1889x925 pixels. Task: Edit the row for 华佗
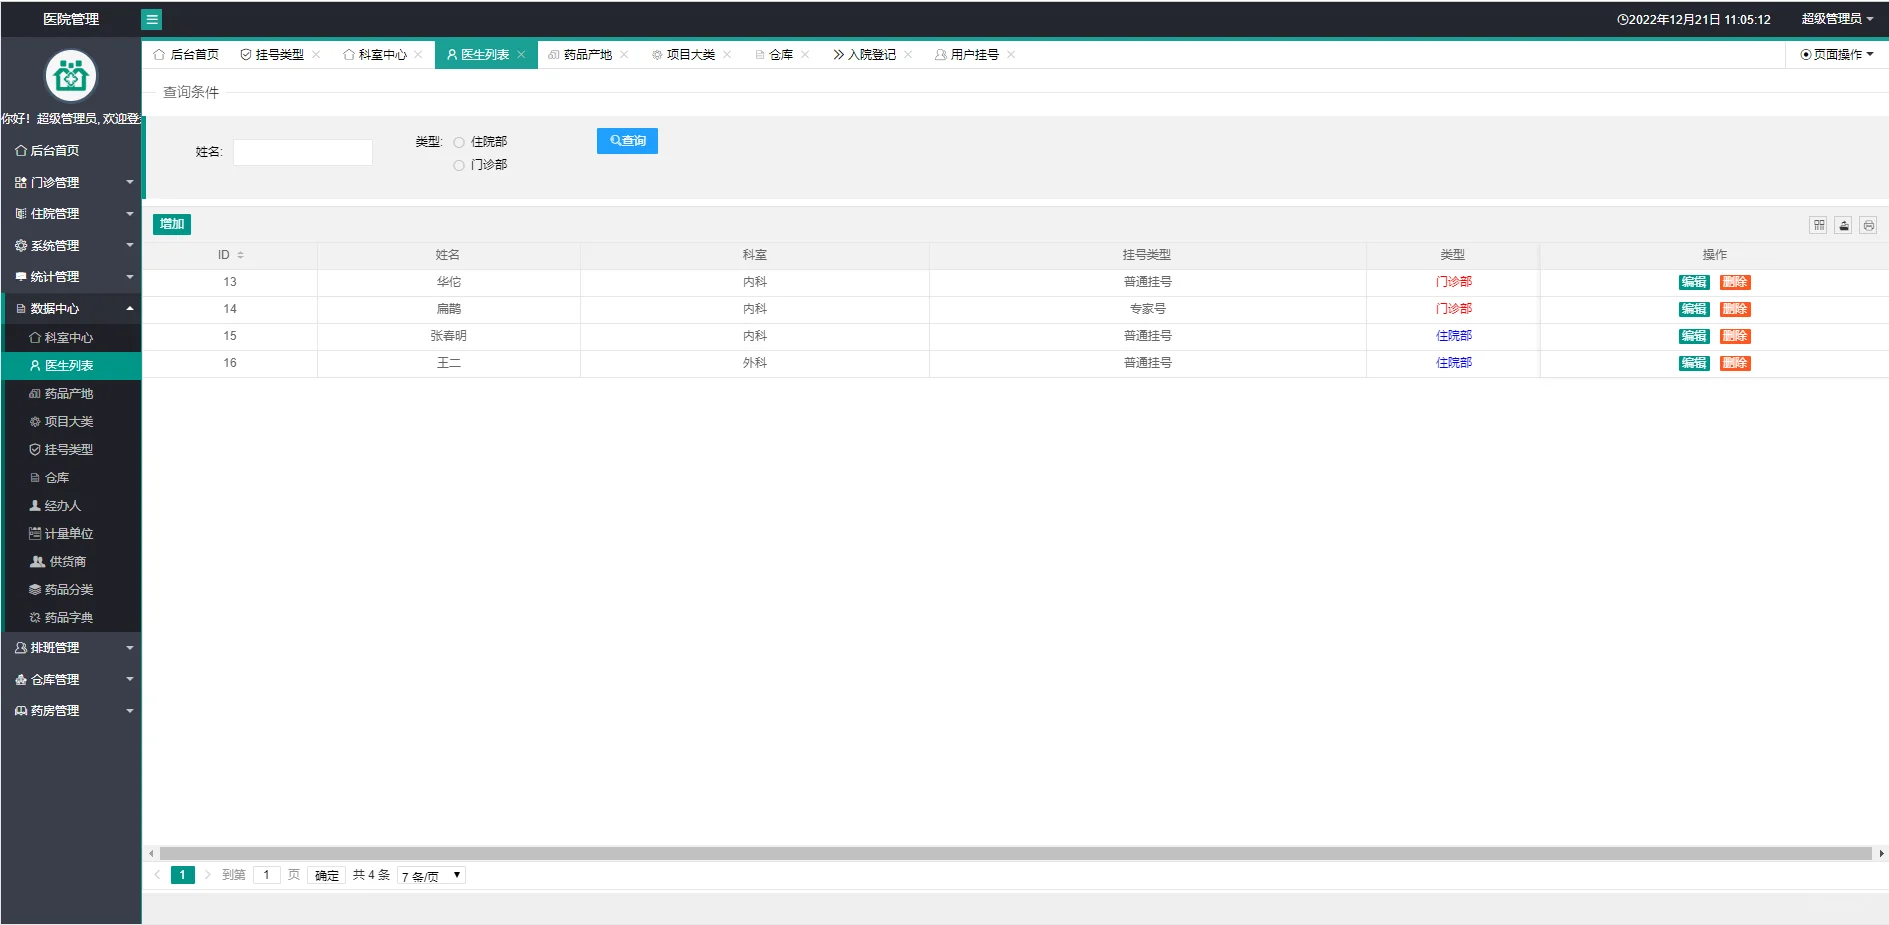point(1694,282)
